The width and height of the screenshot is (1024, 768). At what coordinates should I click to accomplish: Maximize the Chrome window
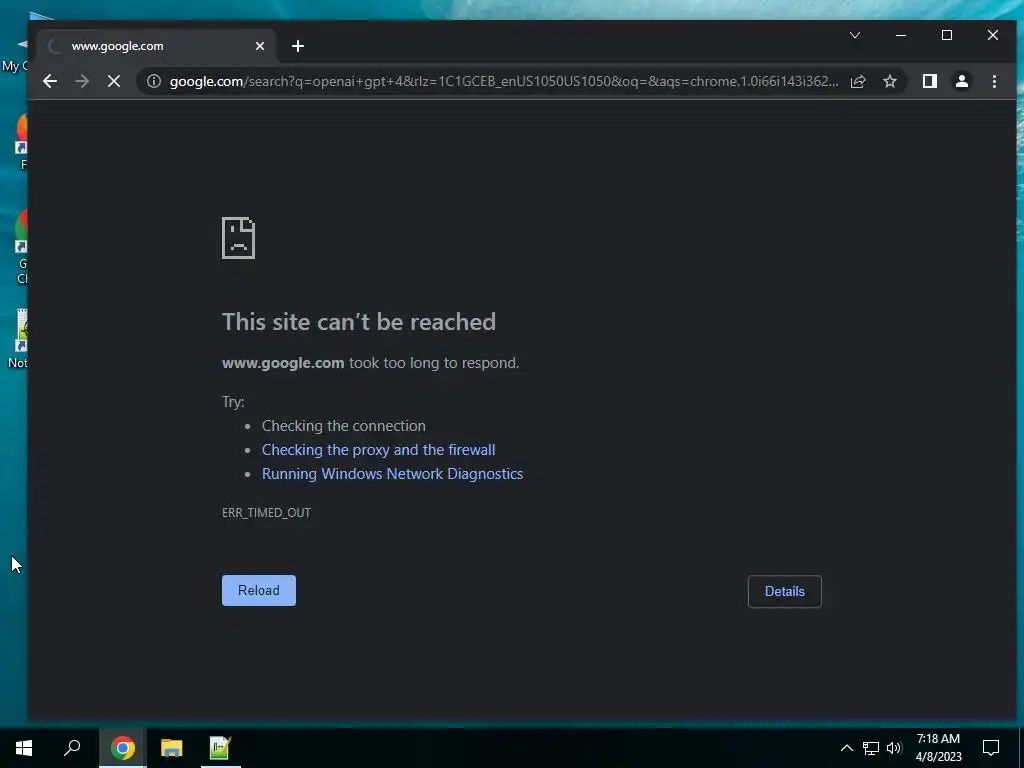tap(947, 35)
